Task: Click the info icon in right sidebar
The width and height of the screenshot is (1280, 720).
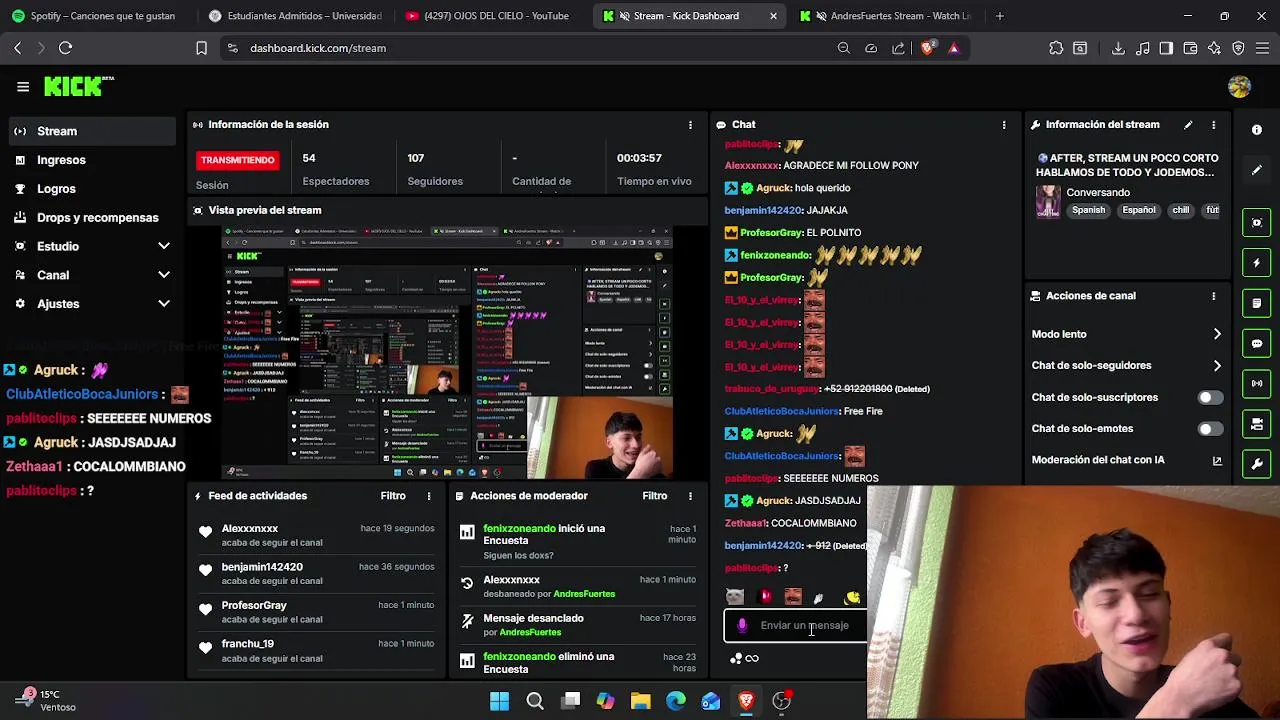Action: (x=1257, y=130)
